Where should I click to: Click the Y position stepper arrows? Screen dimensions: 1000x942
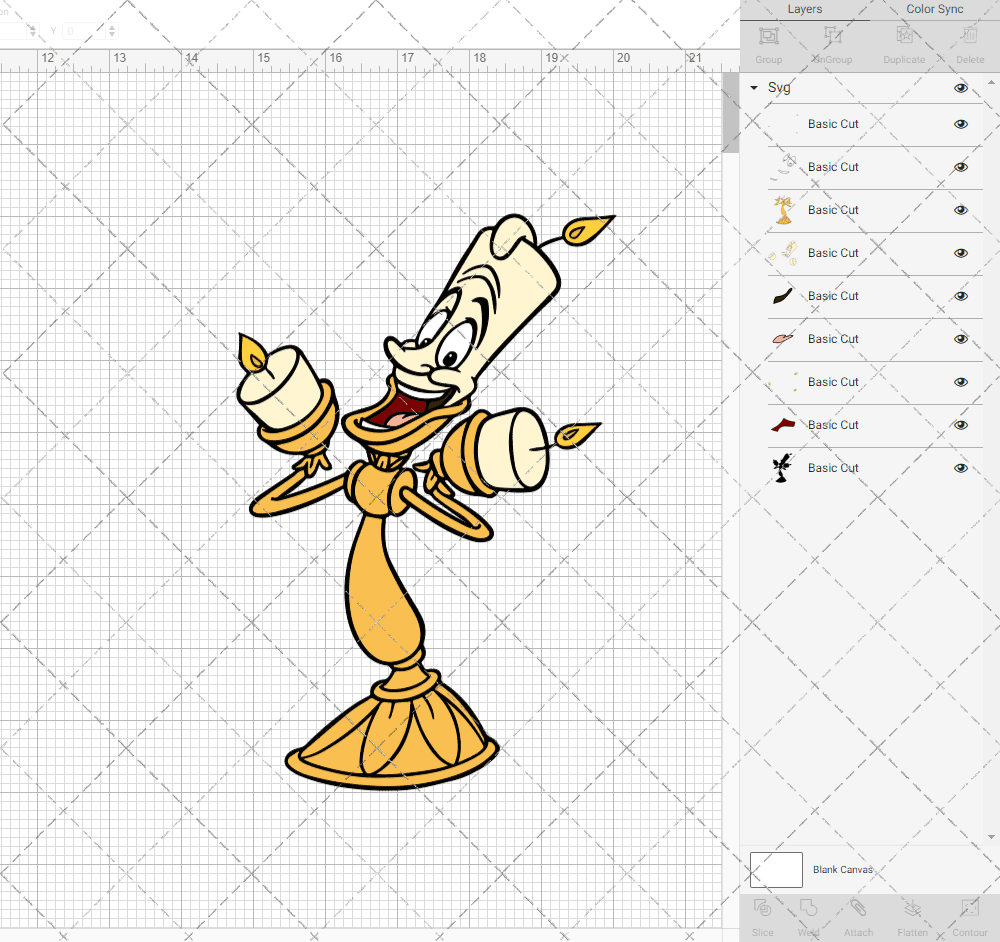pos(112,31)
